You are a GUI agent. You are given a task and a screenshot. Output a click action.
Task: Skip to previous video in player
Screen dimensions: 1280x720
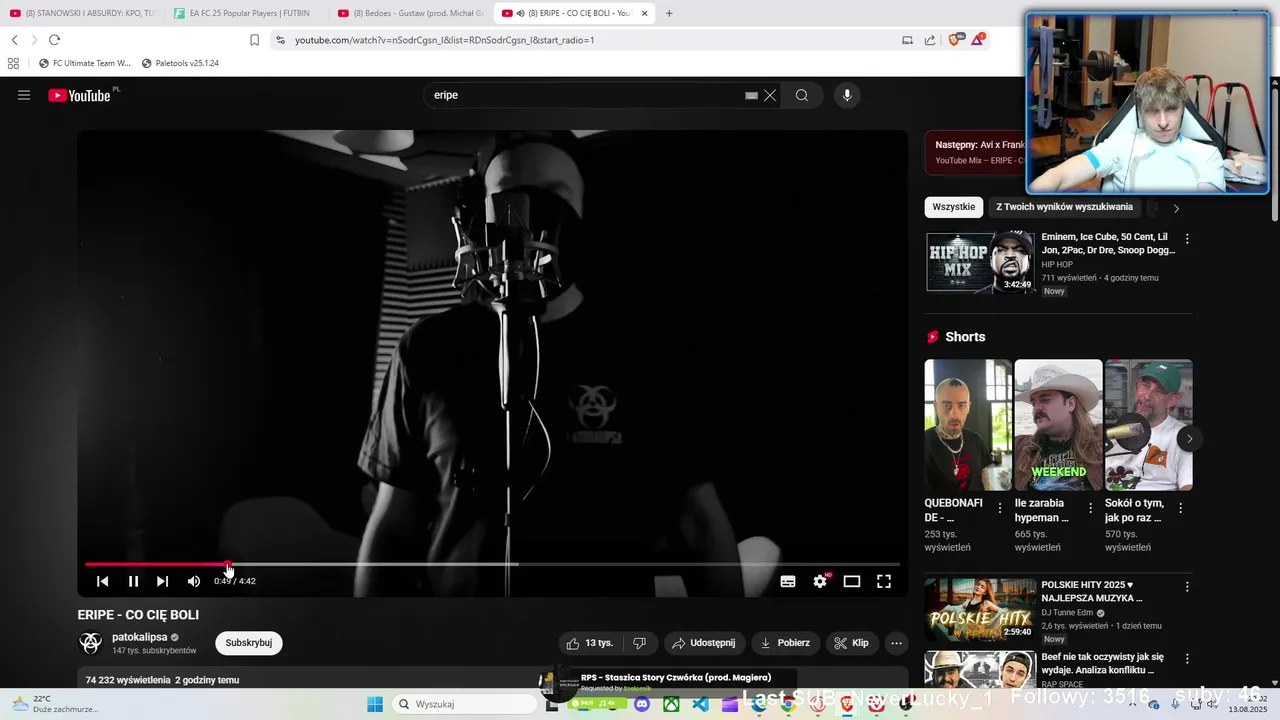pyautogui.click(x=102, y=581)
